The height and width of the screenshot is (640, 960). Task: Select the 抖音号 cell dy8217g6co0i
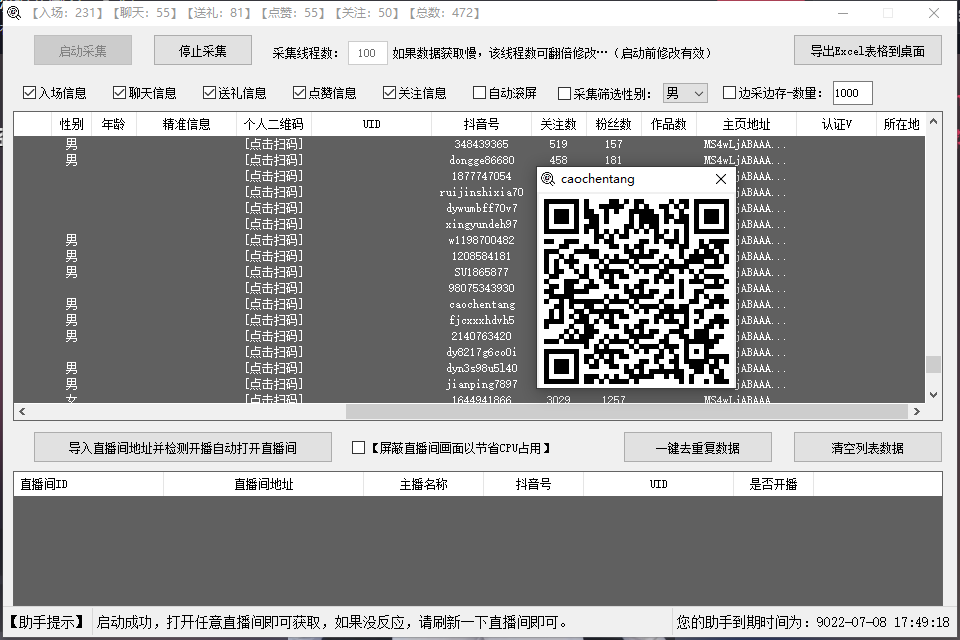481,352
